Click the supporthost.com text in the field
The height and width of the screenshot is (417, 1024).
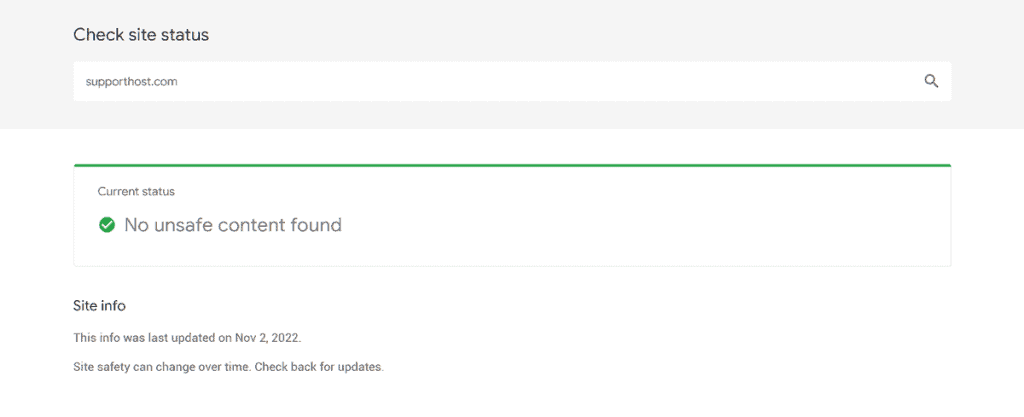(x=131, y=82)
